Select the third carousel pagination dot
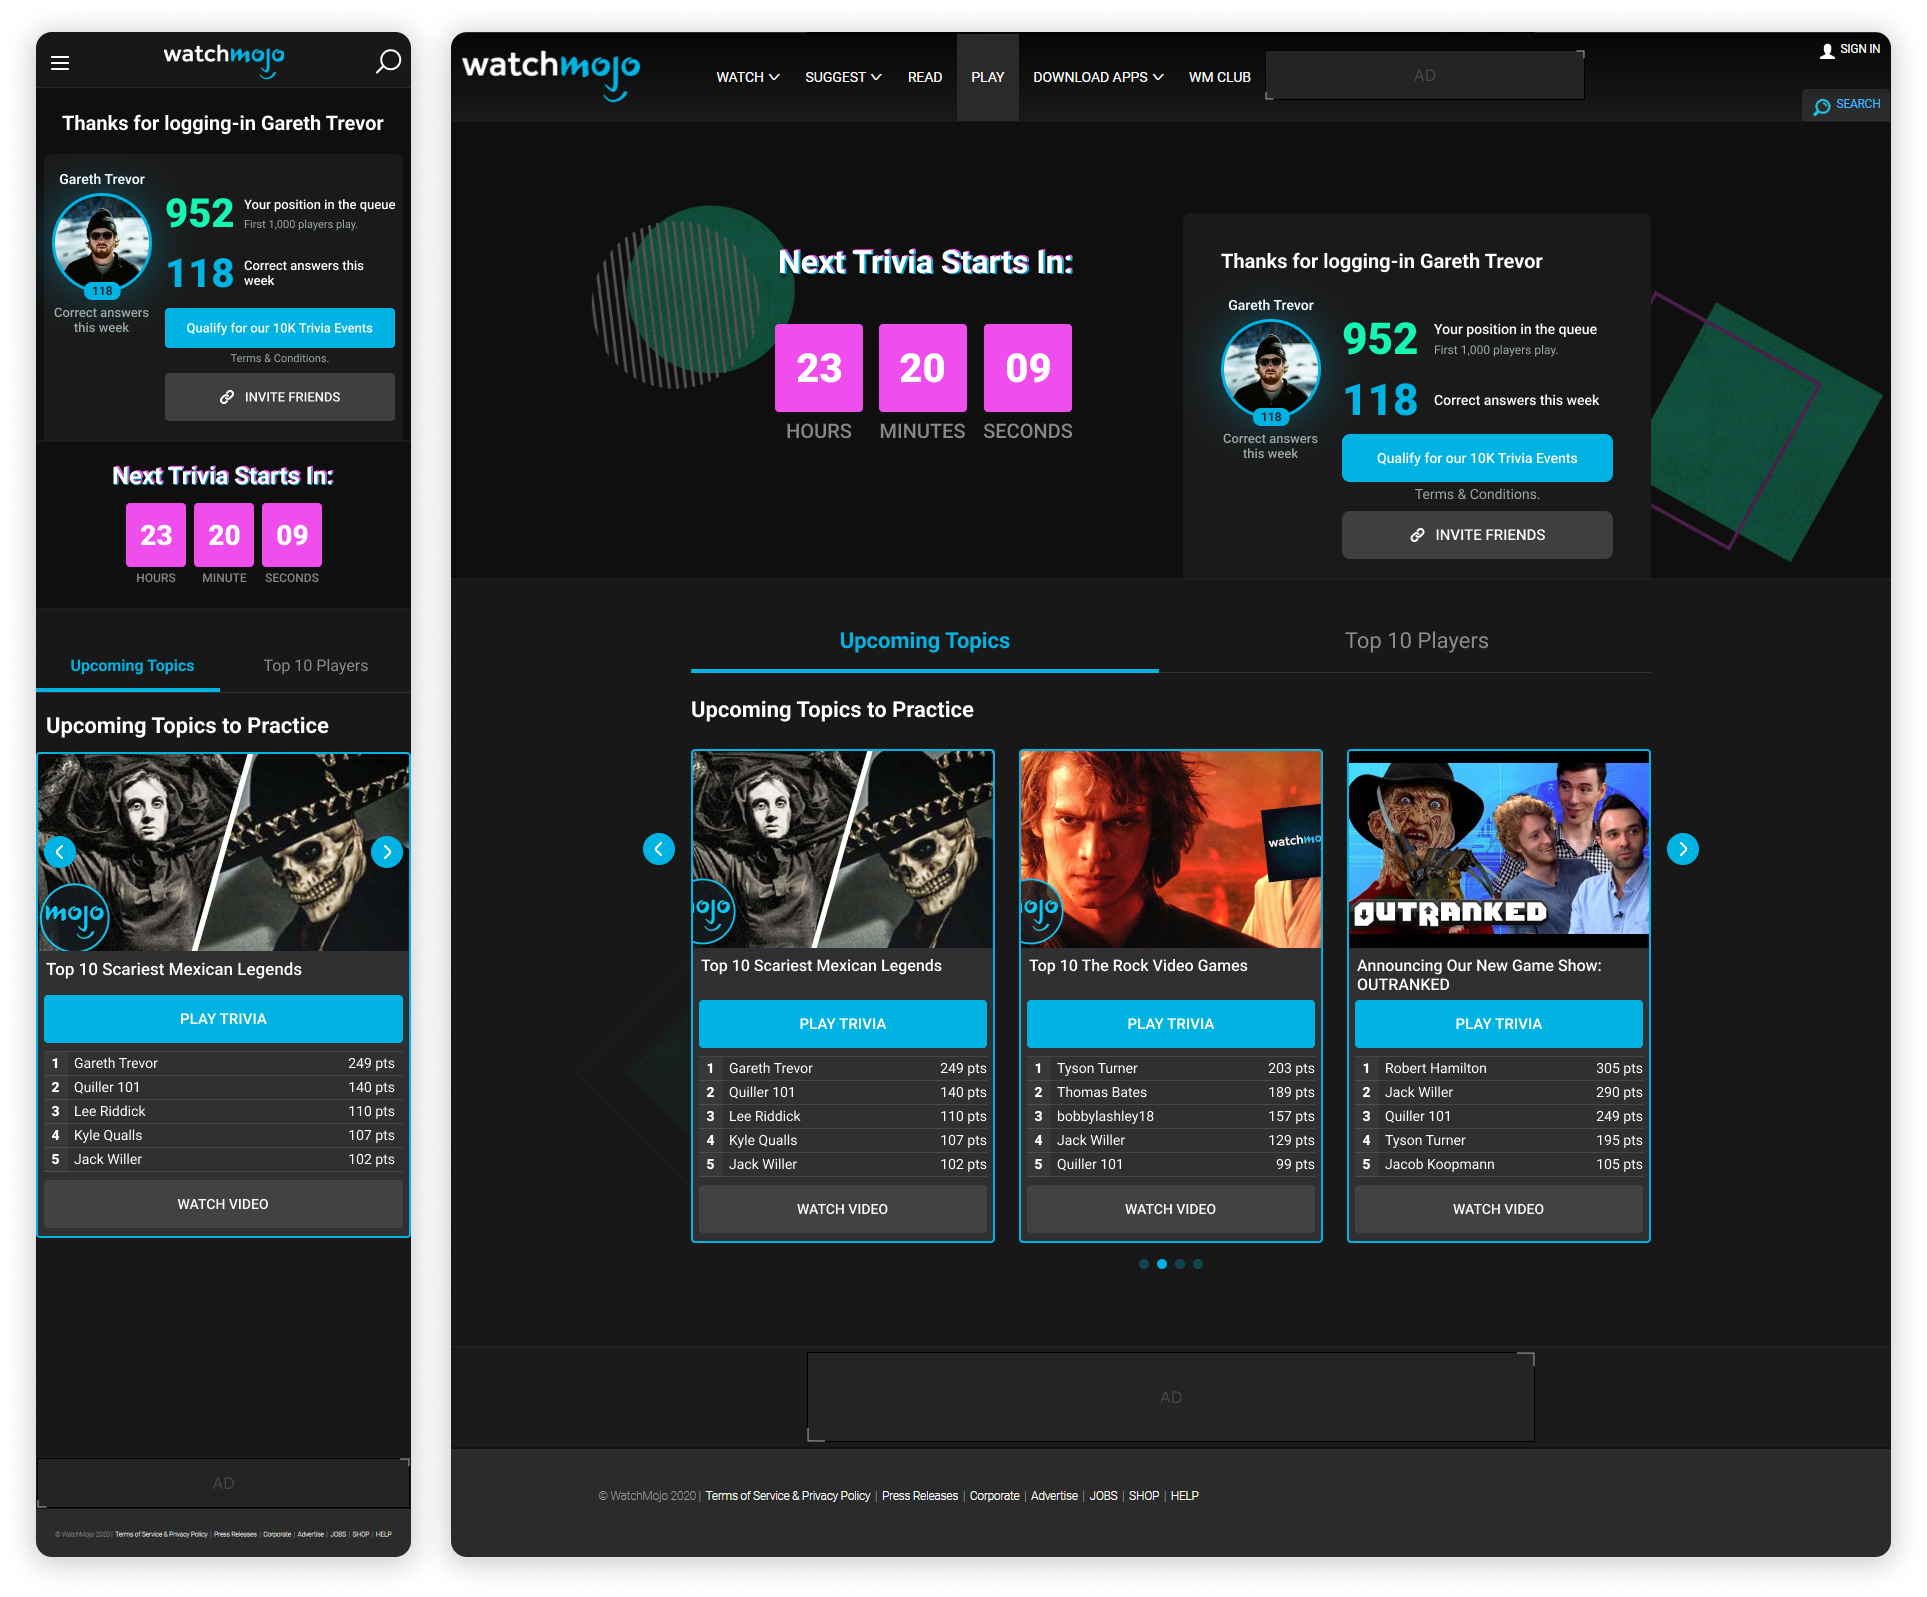 click(1180, 1264)
